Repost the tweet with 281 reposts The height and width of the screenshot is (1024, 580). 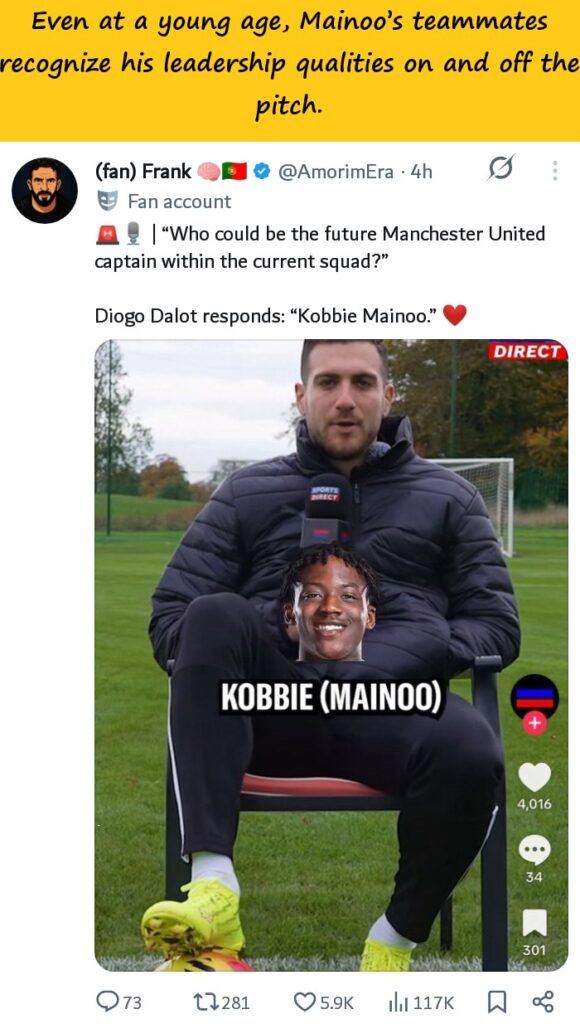click(221, 1001)
